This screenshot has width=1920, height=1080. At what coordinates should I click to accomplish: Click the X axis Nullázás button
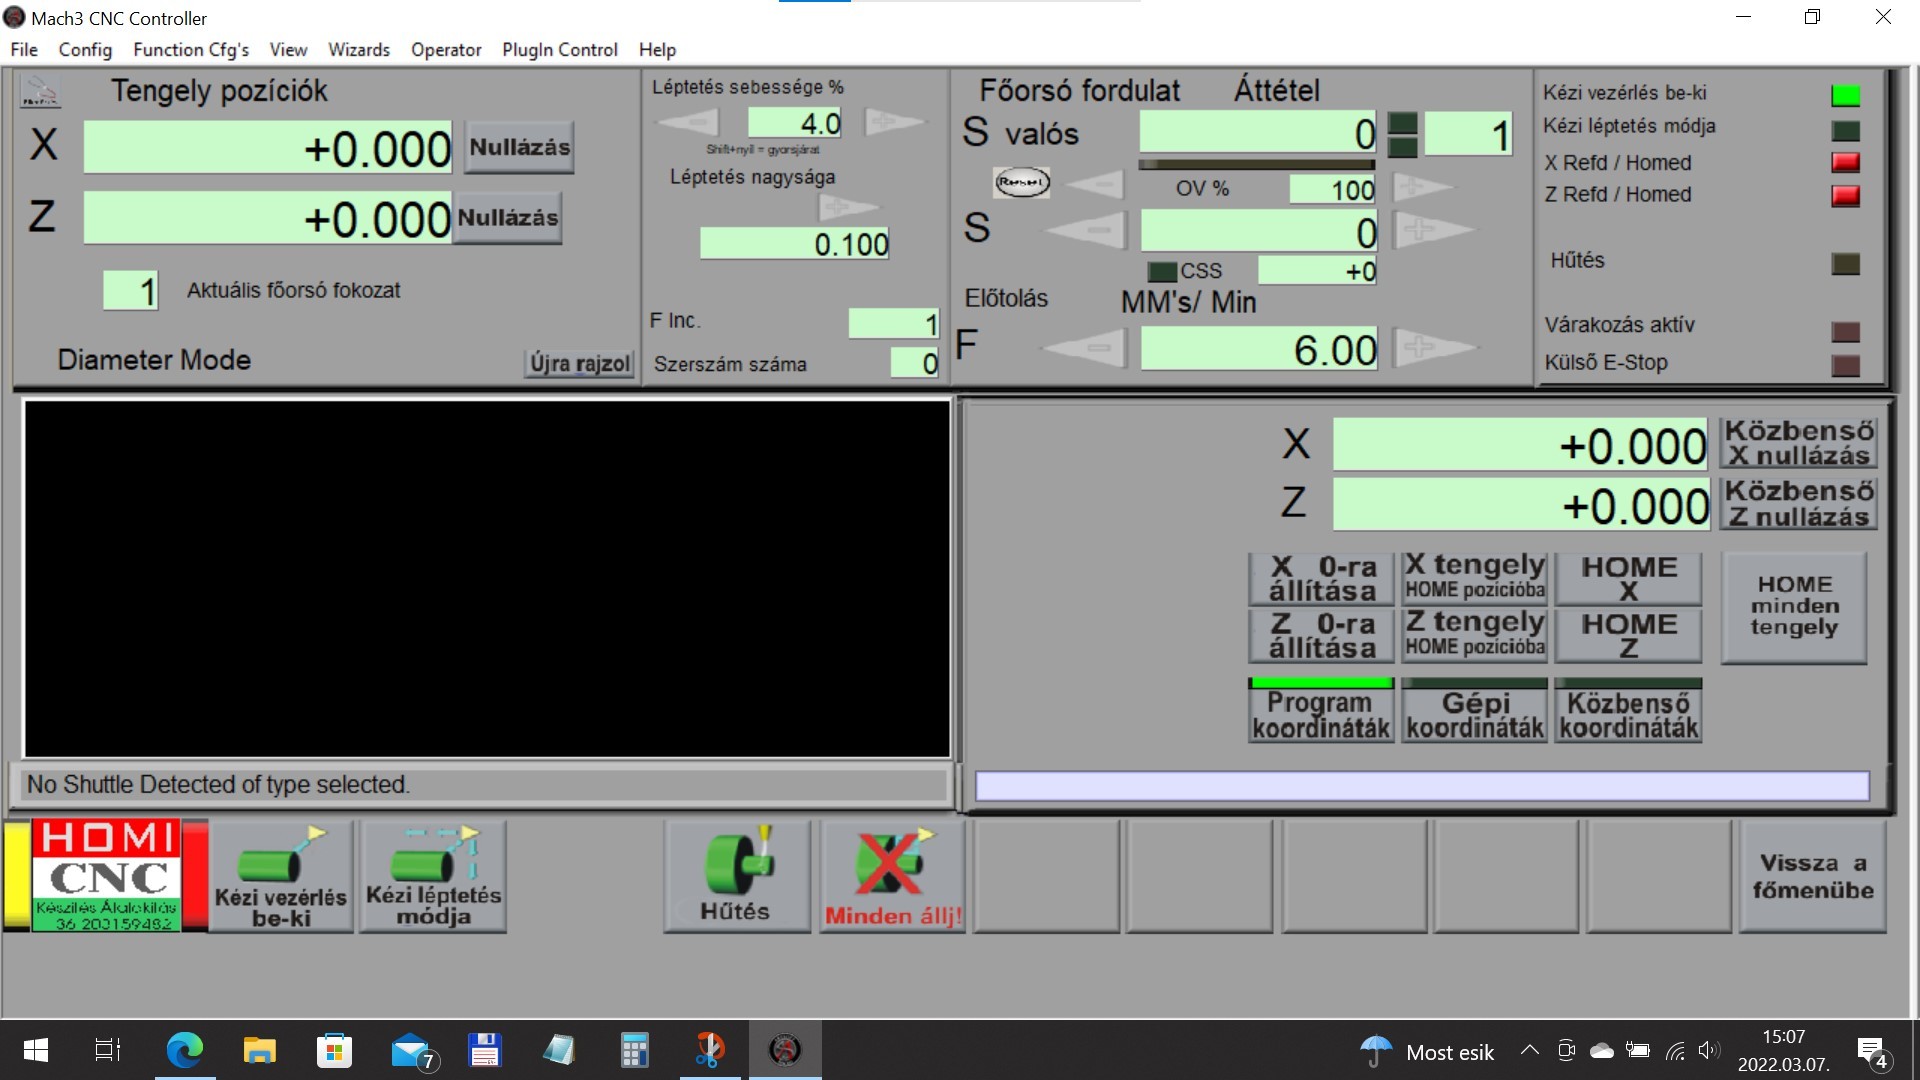click(519, 147)
